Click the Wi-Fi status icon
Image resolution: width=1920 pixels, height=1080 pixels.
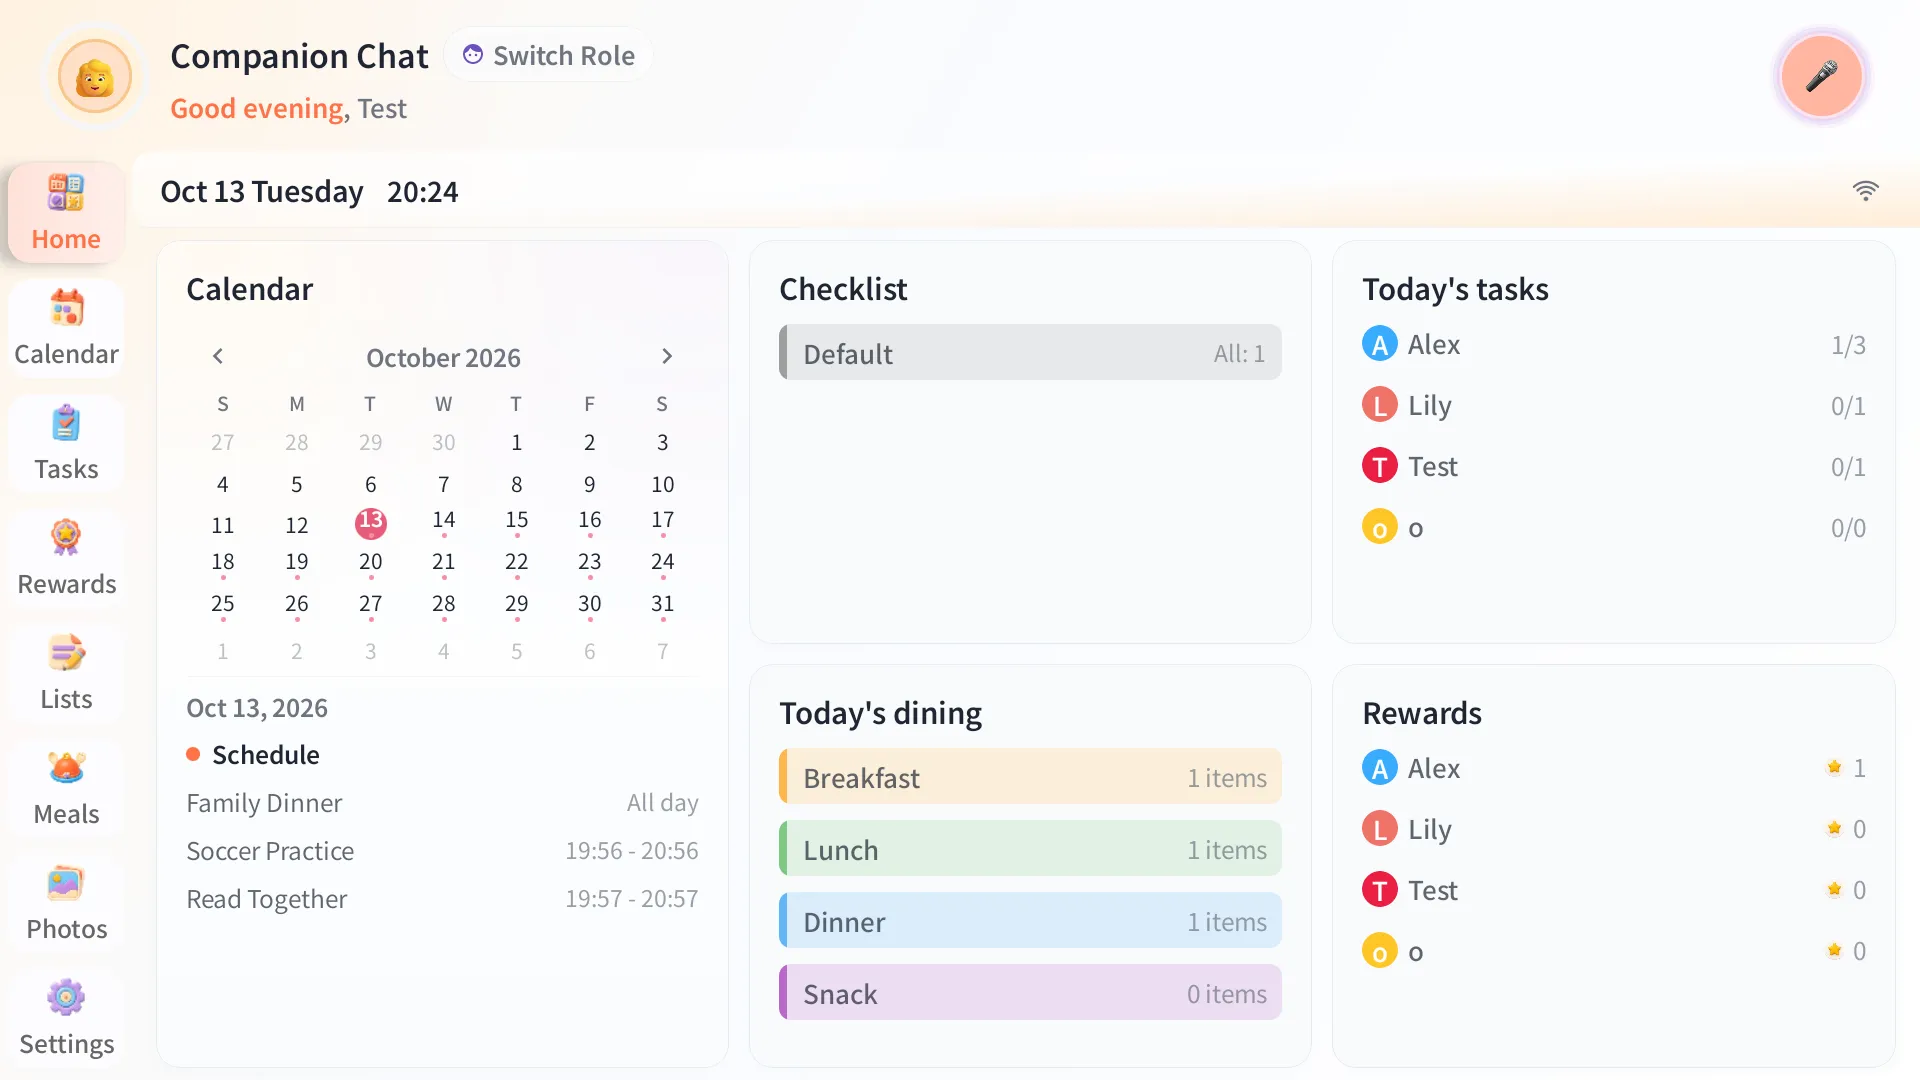point(1865,191)
